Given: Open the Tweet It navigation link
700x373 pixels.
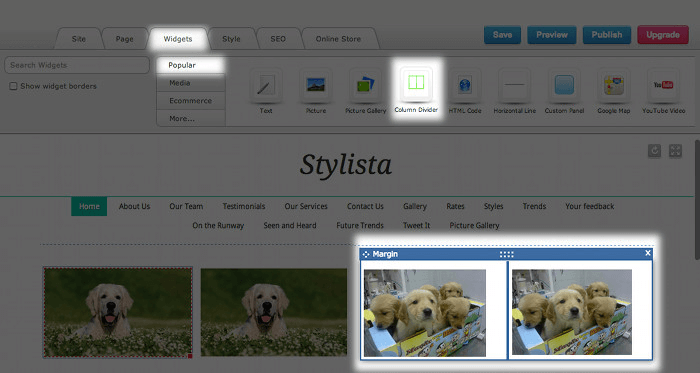Looking at the screenshot, I should (x=417, y=225).
